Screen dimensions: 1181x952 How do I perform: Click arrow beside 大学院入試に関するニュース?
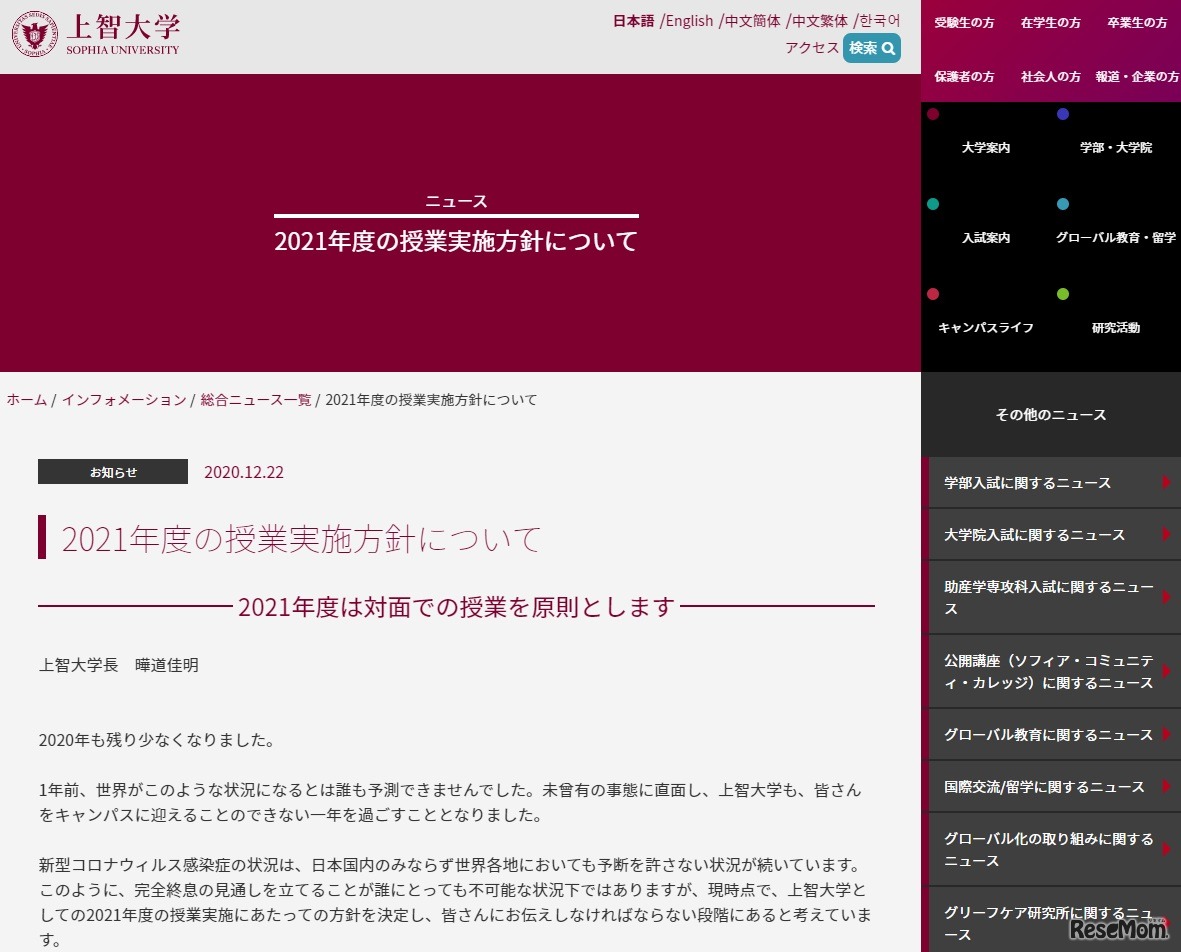(1166, 534)
